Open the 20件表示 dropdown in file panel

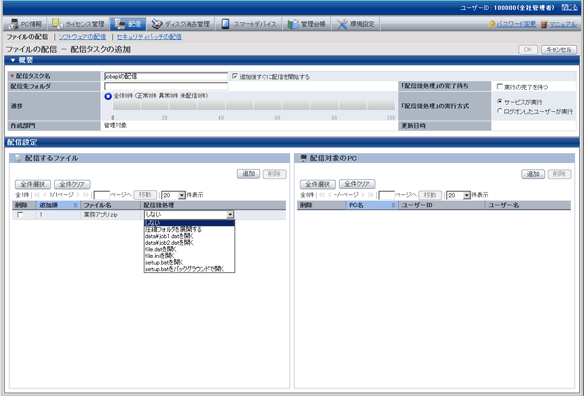[x=174, y=195]
